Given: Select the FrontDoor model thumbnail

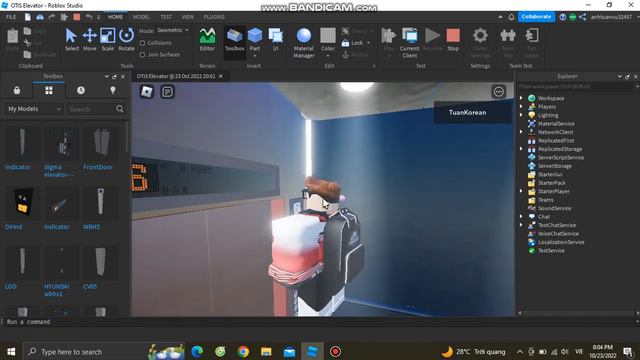Looking at the screenshot, I should 100,143.
